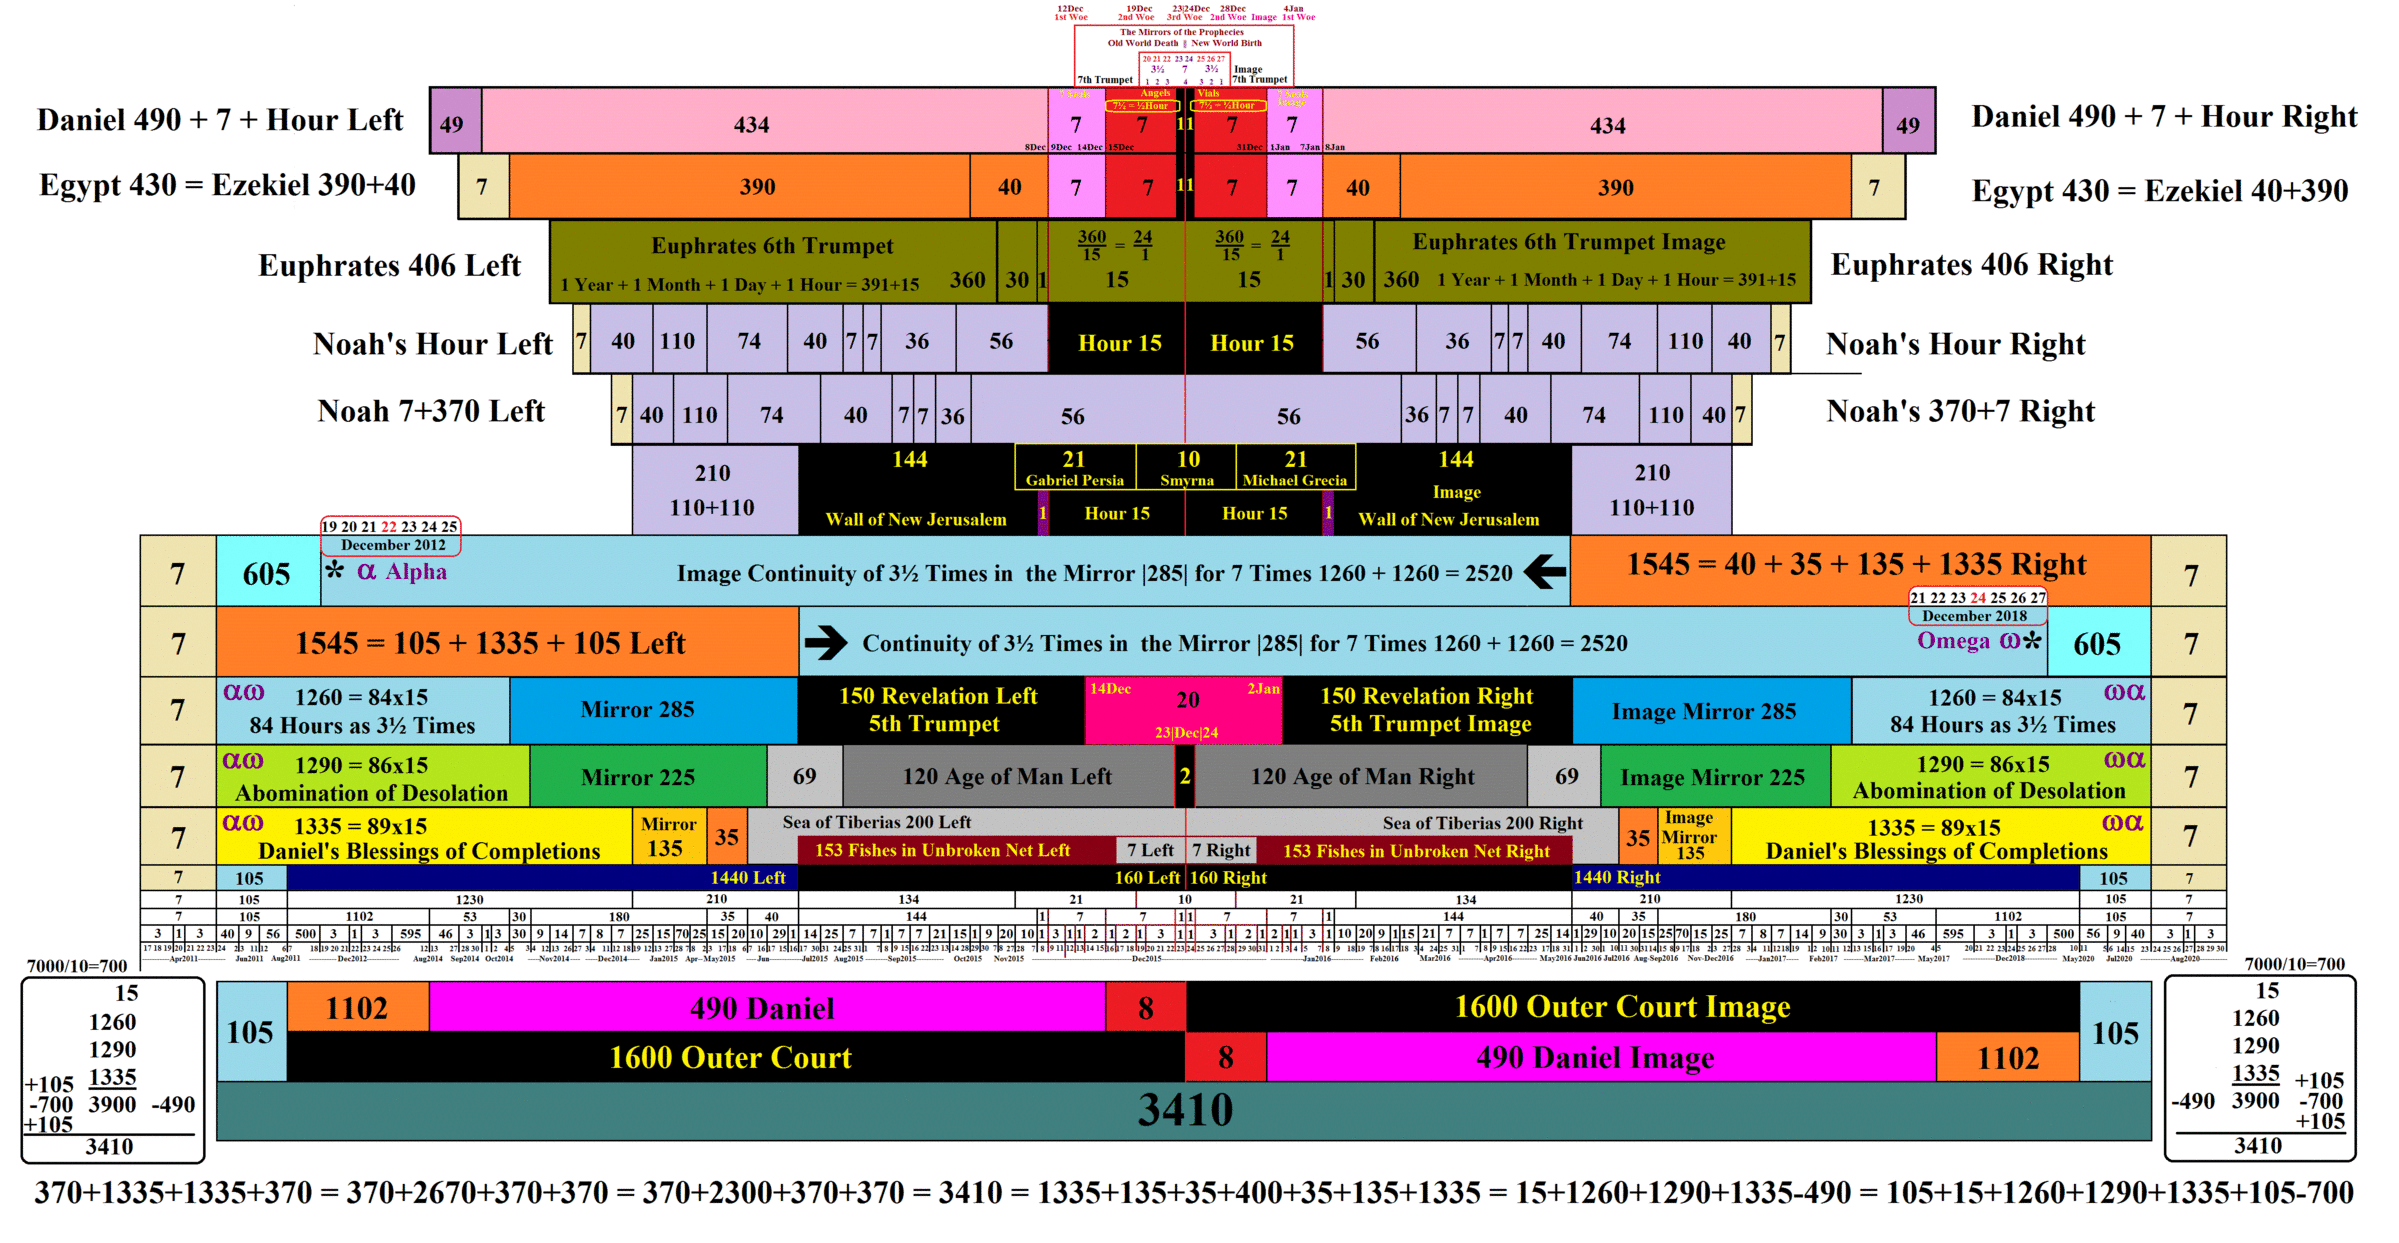Viewport: 2399px width, 1243px height.
Task: Click the orange '1102' cell beside 490 Daniel Image
Action: pos(2008,1057)
